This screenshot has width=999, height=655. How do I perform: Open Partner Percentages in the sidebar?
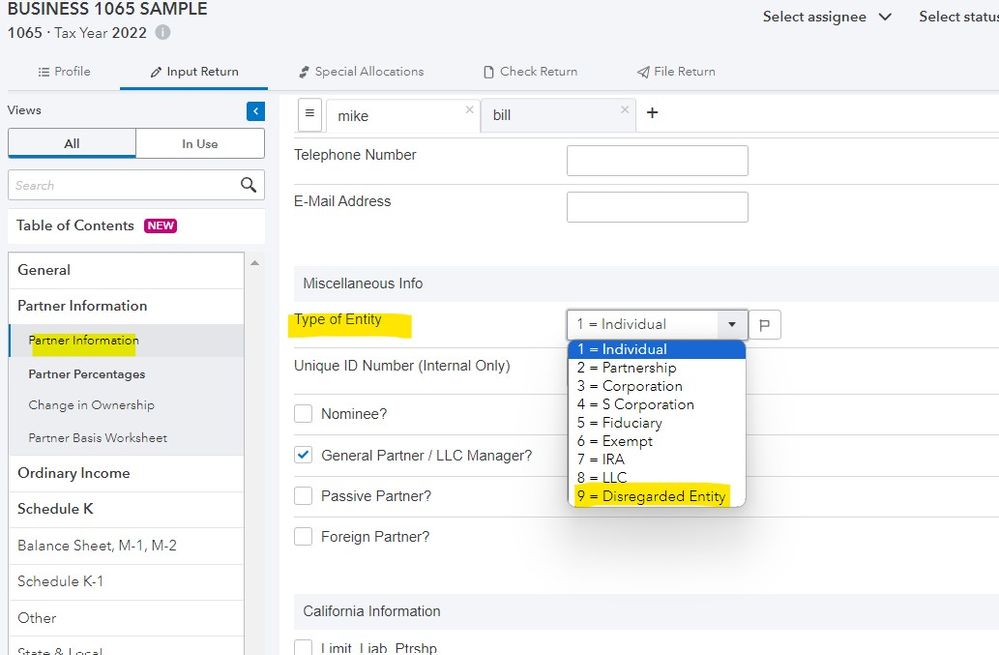tap(87, 374)
